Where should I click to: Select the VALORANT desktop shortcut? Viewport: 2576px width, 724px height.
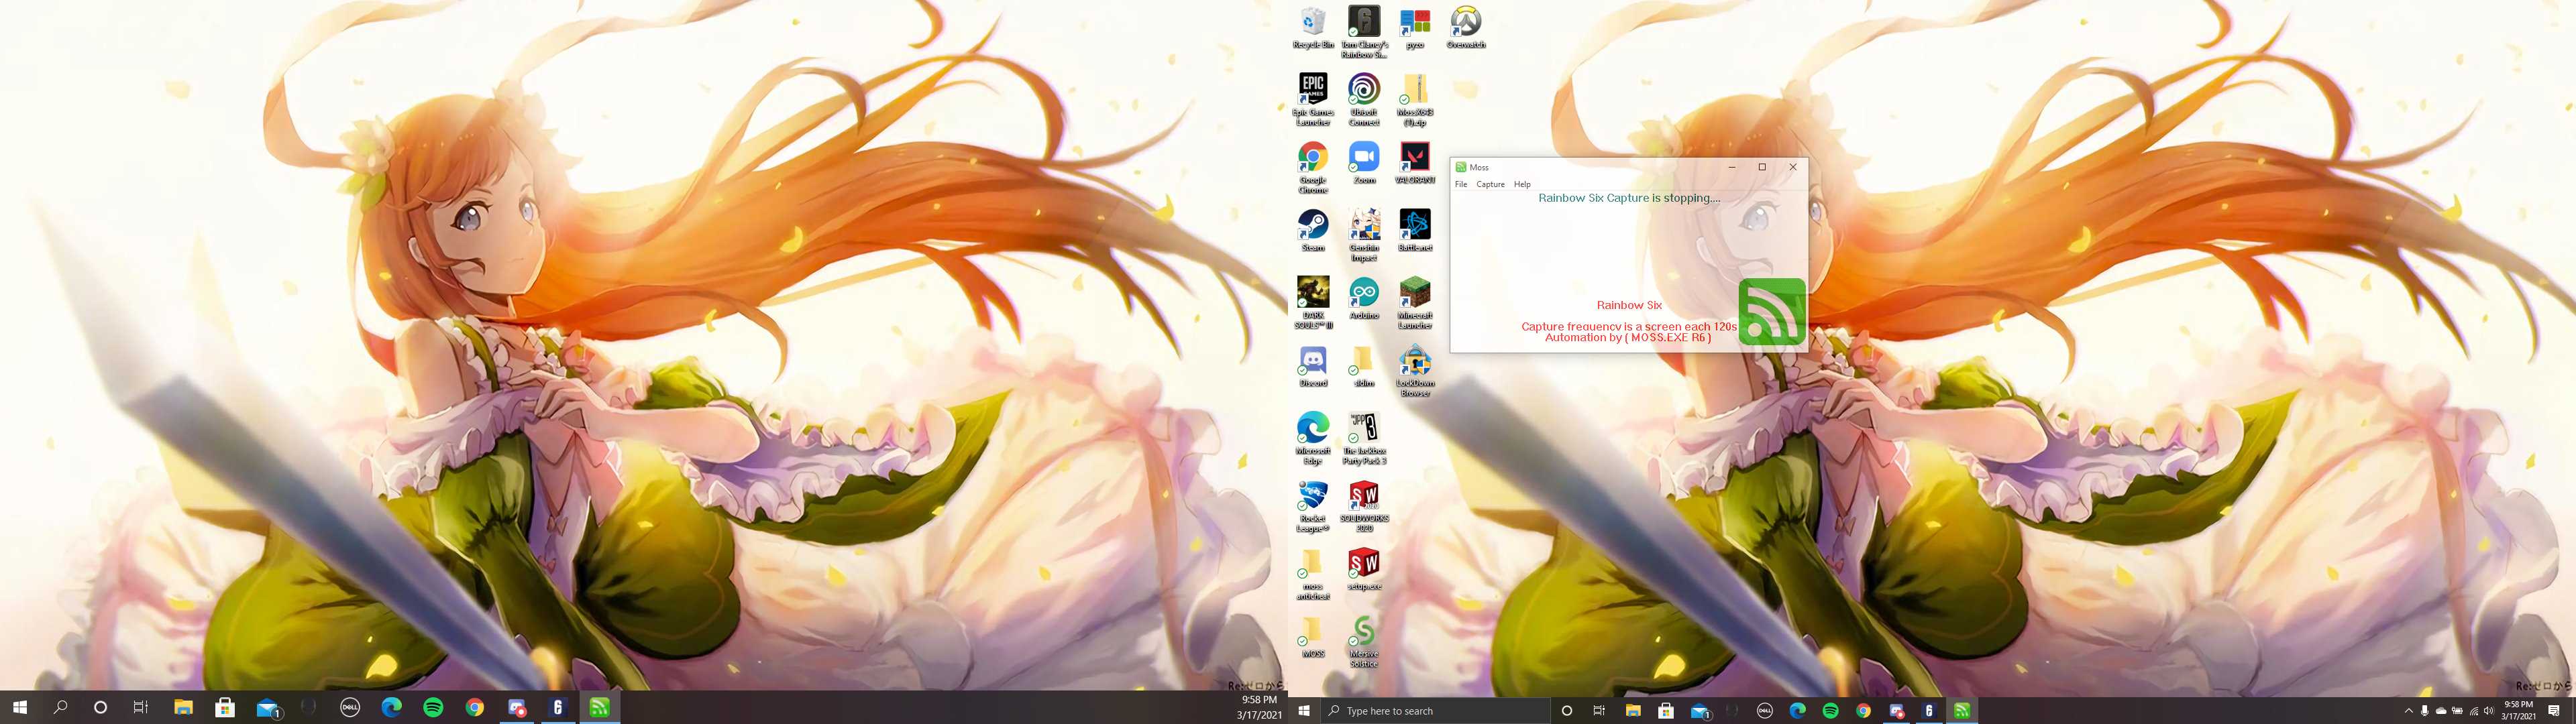[x=1415, y=163]
